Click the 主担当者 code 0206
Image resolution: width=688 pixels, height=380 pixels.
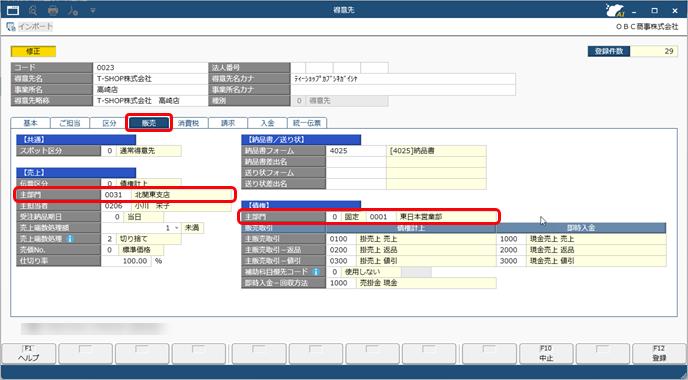[116, 206]
